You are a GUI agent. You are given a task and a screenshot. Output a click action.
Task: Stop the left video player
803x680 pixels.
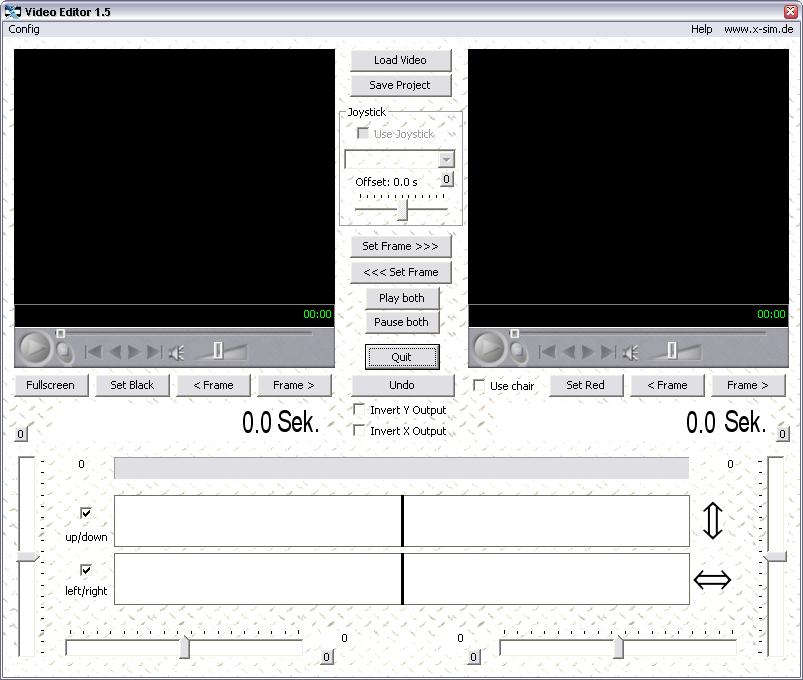click(x=64, y=352)
